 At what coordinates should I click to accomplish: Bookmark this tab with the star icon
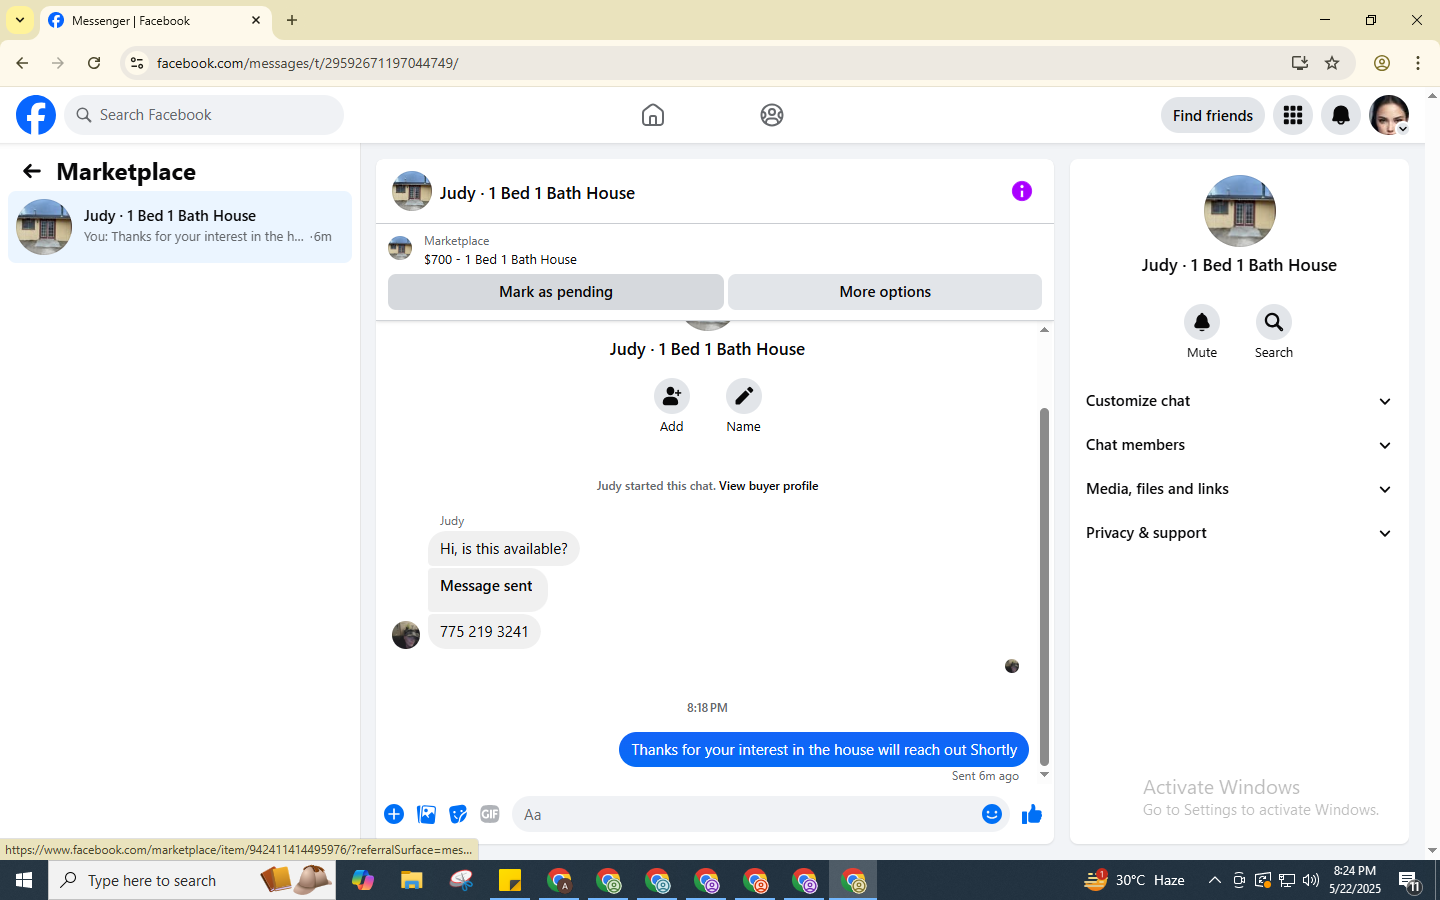[x=1332, y=63]
